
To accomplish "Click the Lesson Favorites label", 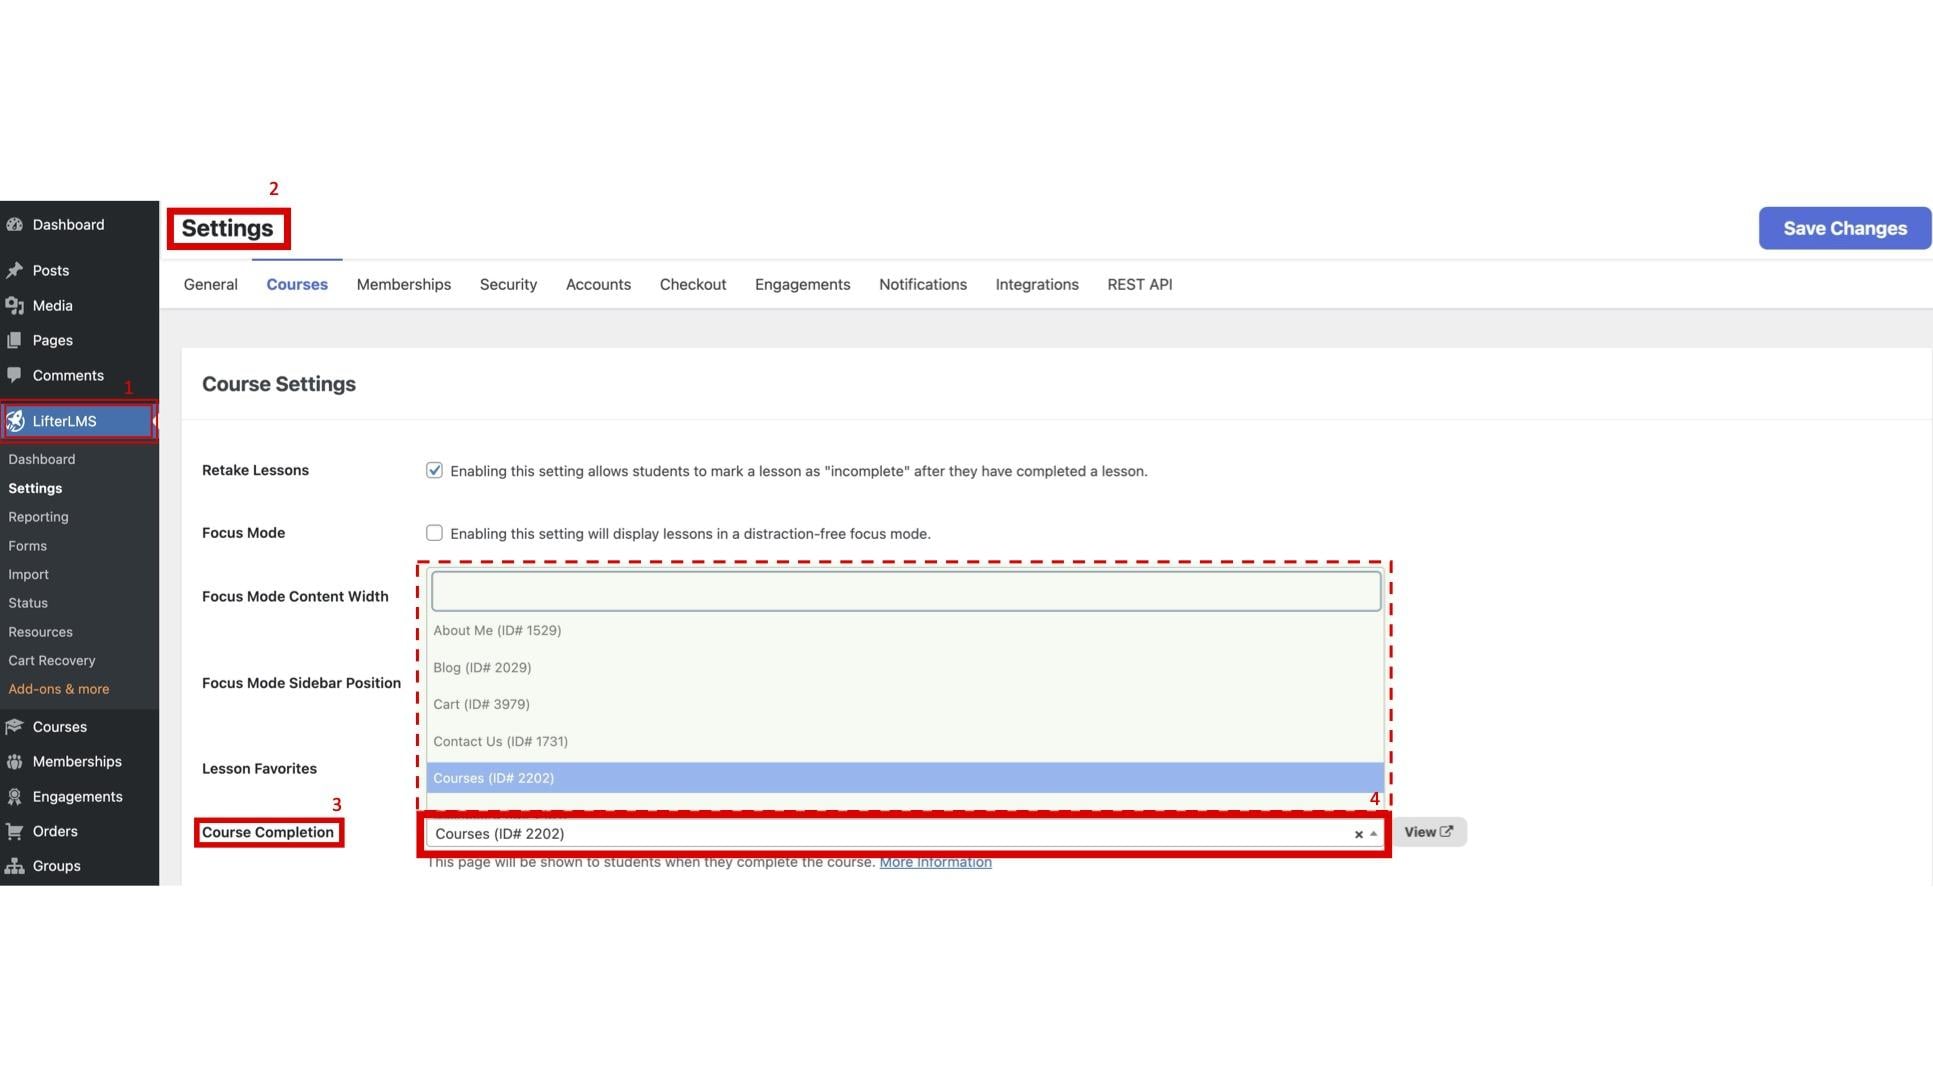I will [x=259, y=769].
